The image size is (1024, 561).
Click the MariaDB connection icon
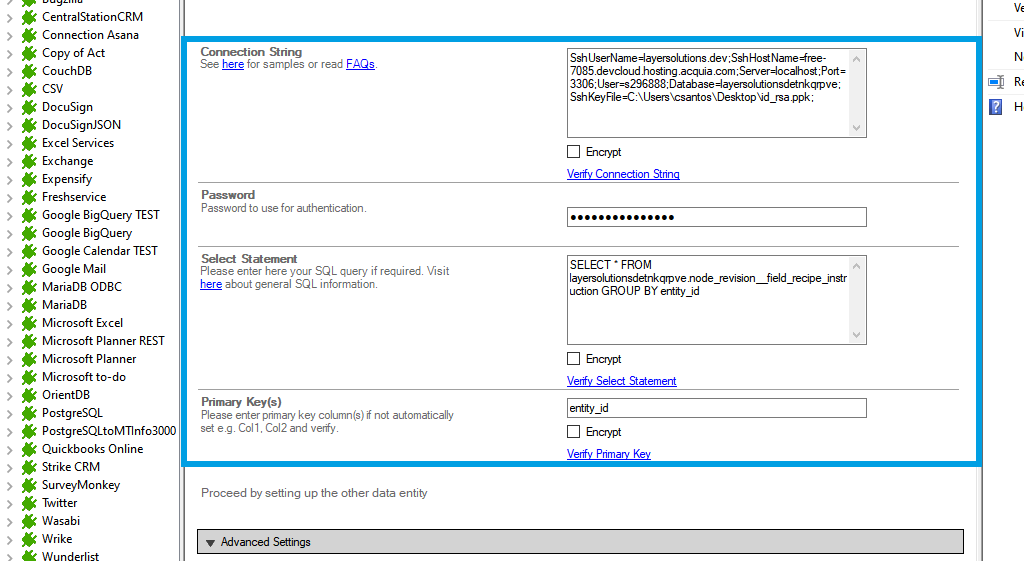click(29, 305)
